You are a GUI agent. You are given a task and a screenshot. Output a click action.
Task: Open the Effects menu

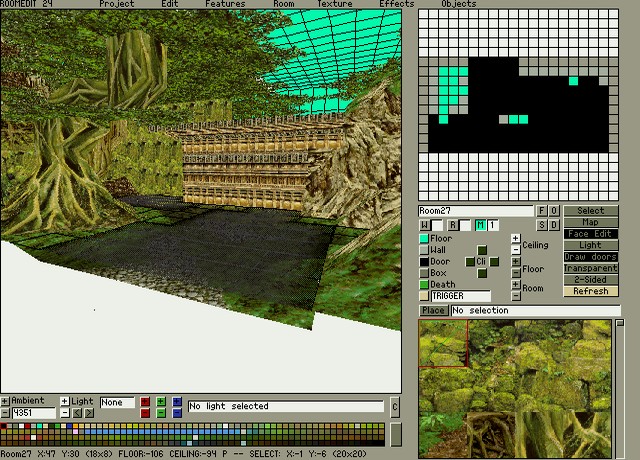coord(396,4)
